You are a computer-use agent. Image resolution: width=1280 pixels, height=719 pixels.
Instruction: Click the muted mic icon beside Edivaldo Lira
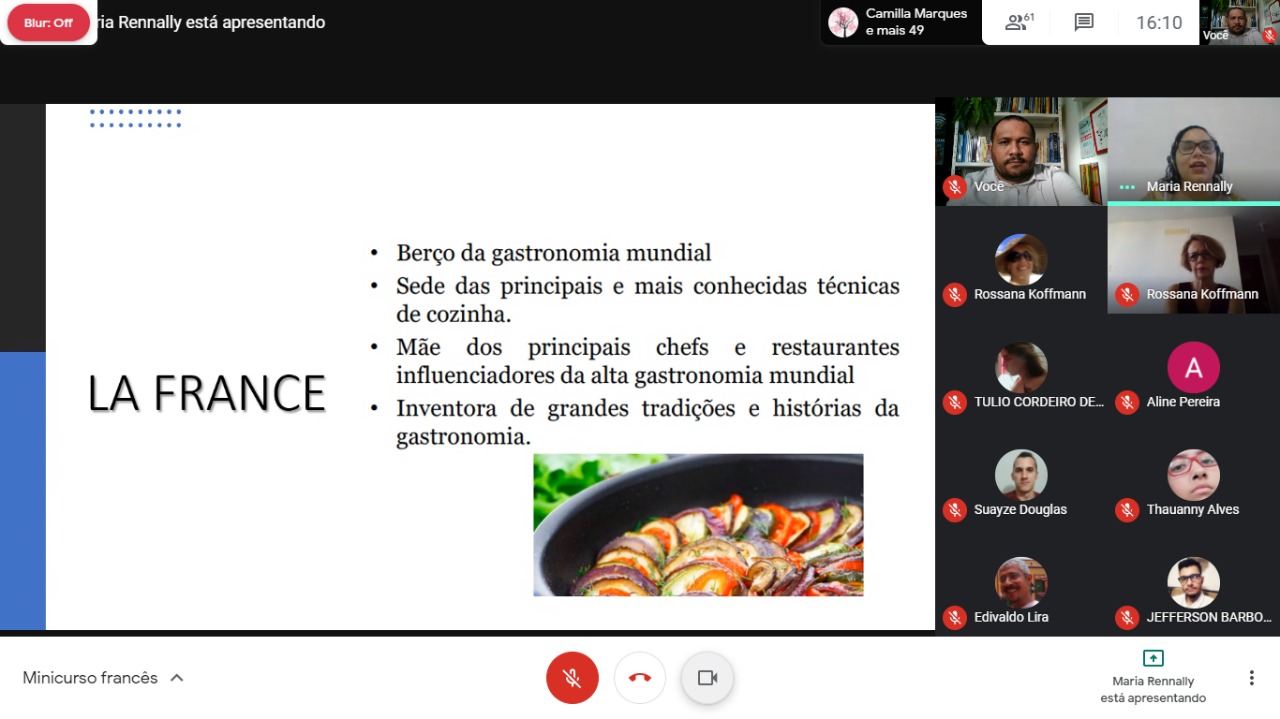pos(955,617)
